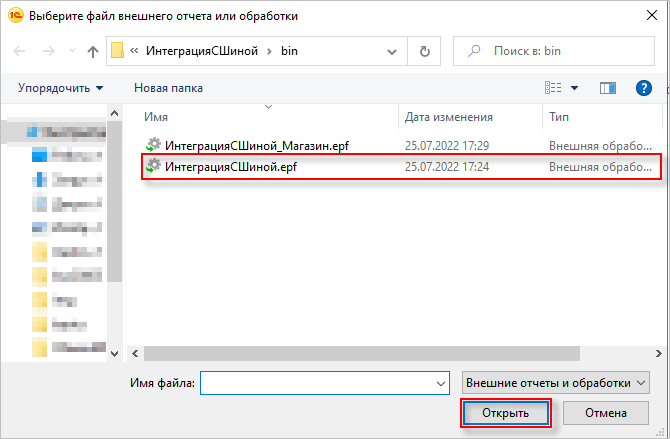Open the Help question mark icon
Viewport: 670px width, 439px height.
[x=644, y=88]
